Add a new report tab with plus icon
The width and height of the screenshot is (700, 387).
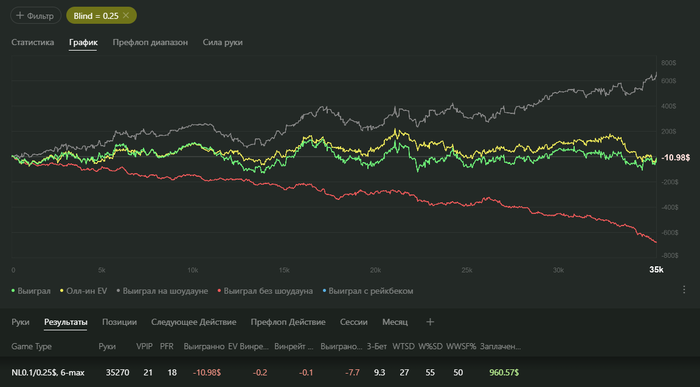coord(430,322)
